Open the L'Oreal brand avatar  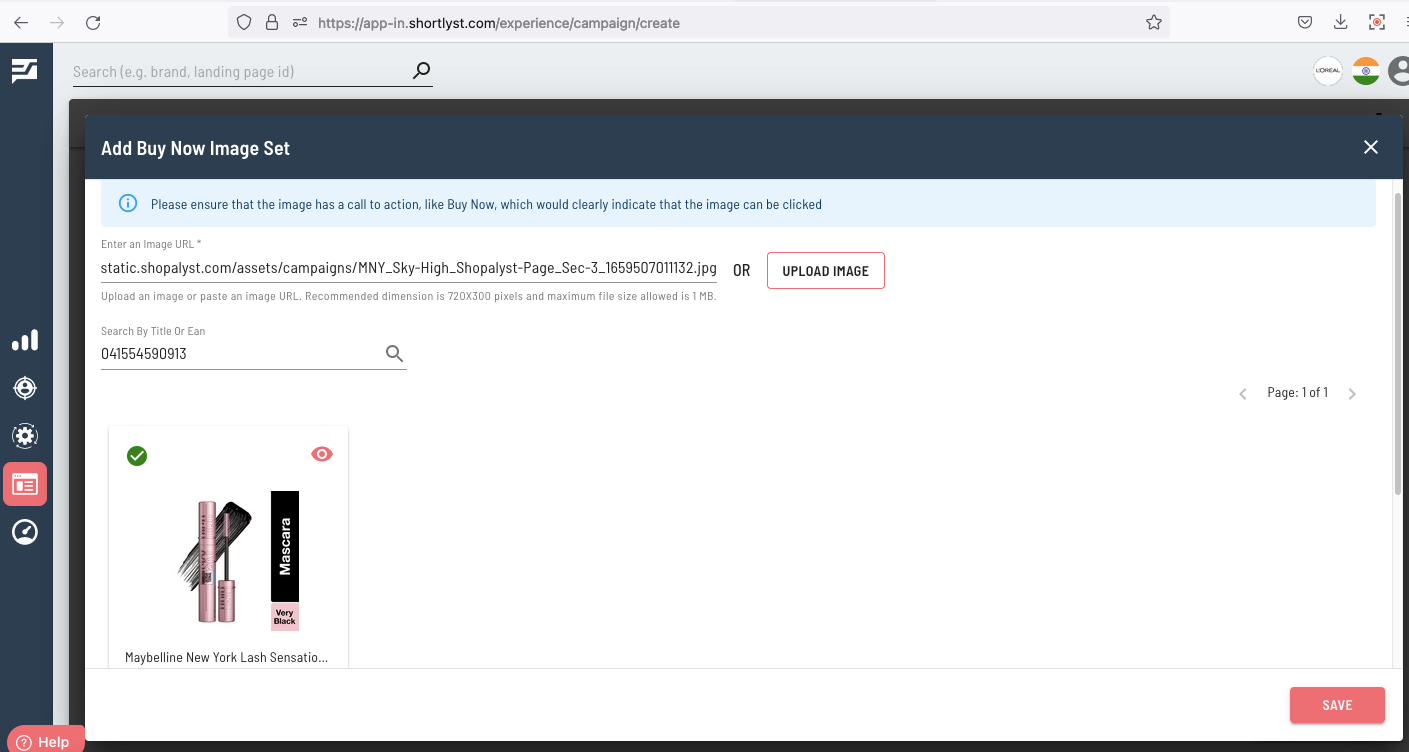1328,71
